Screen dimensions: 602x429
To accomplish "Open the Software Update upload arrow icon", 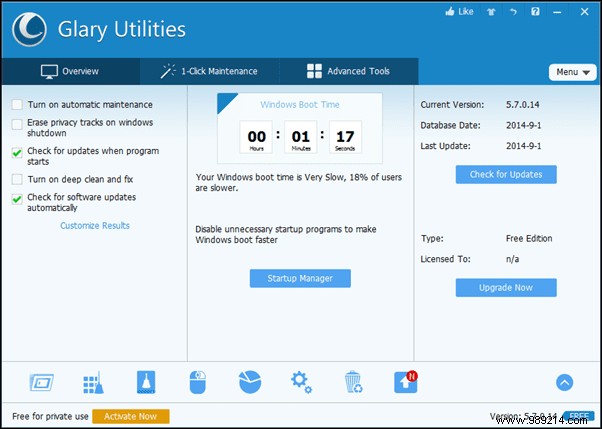I will point(405,383).
